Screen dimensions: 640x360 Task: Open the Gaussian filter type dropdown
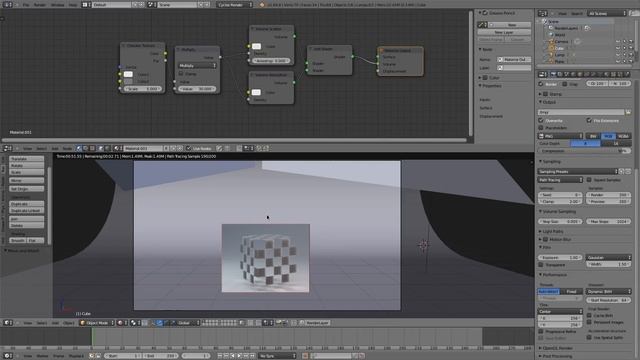coord(609,258)
